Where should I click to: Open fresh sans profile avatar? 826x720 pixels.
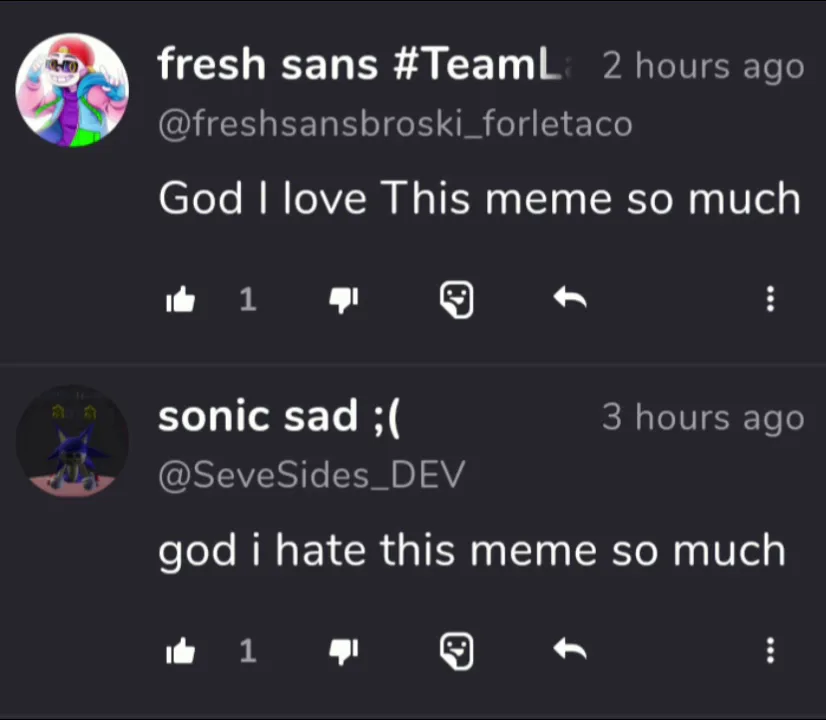coord(72,90)
